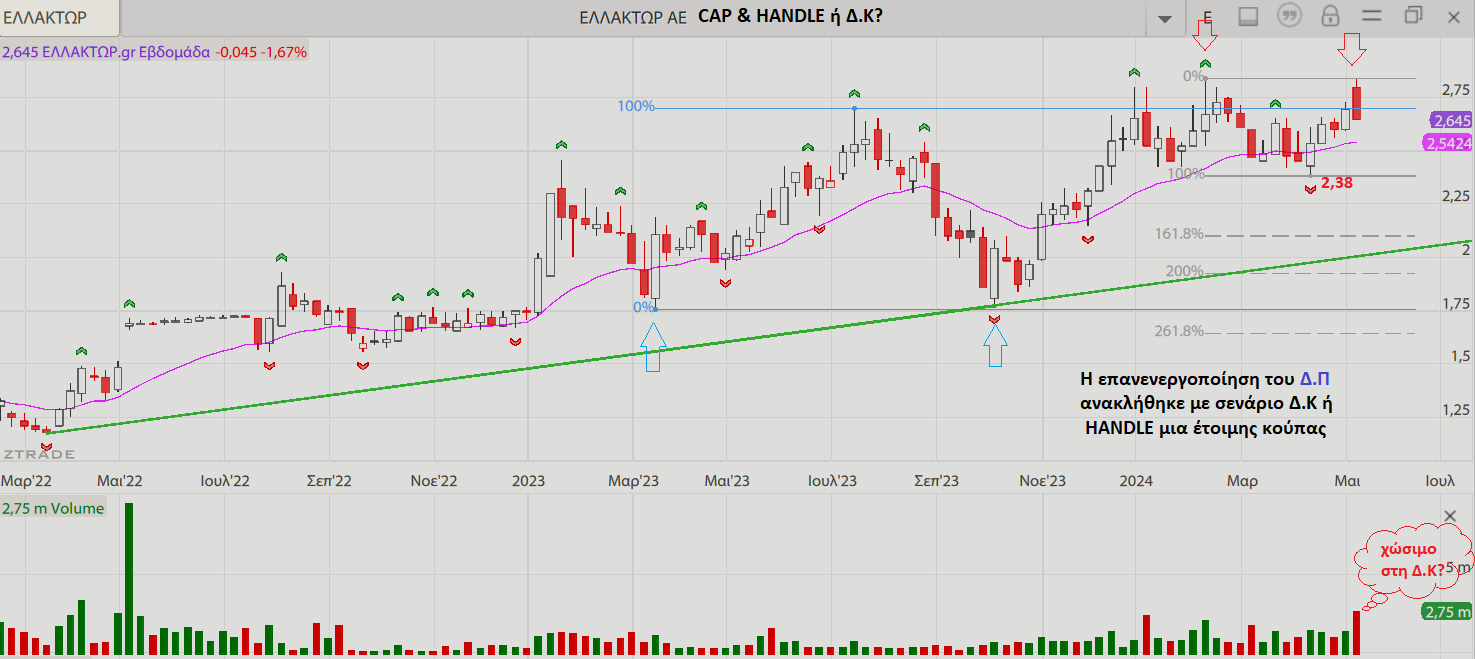The width and height of the screenshot is (1475, 659).
Task: Open the quotation-mark comments icon
Action: click(1290, 17)
